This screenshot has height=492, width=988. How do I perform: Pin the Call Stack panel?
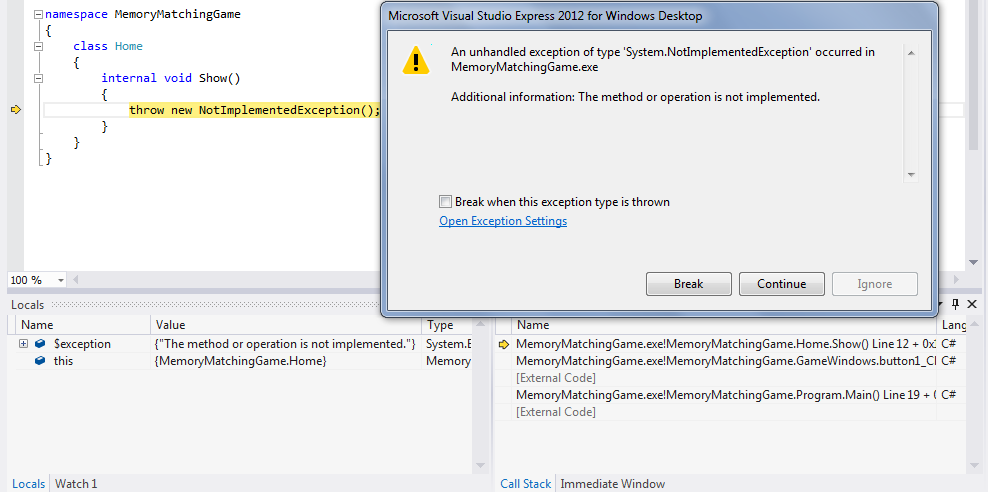955,304
